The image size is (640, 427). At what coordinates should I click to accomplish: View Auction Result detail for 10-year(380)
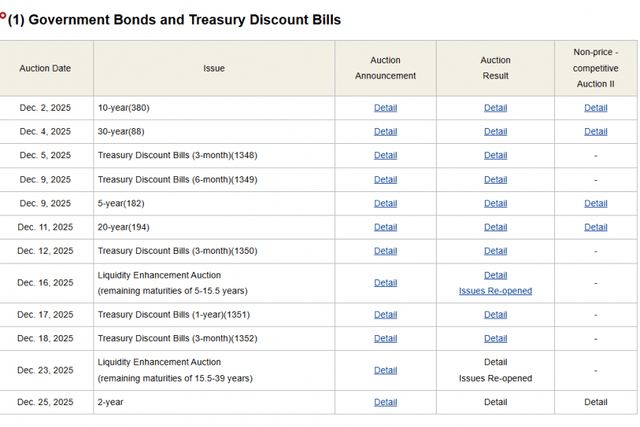[495, 108]
